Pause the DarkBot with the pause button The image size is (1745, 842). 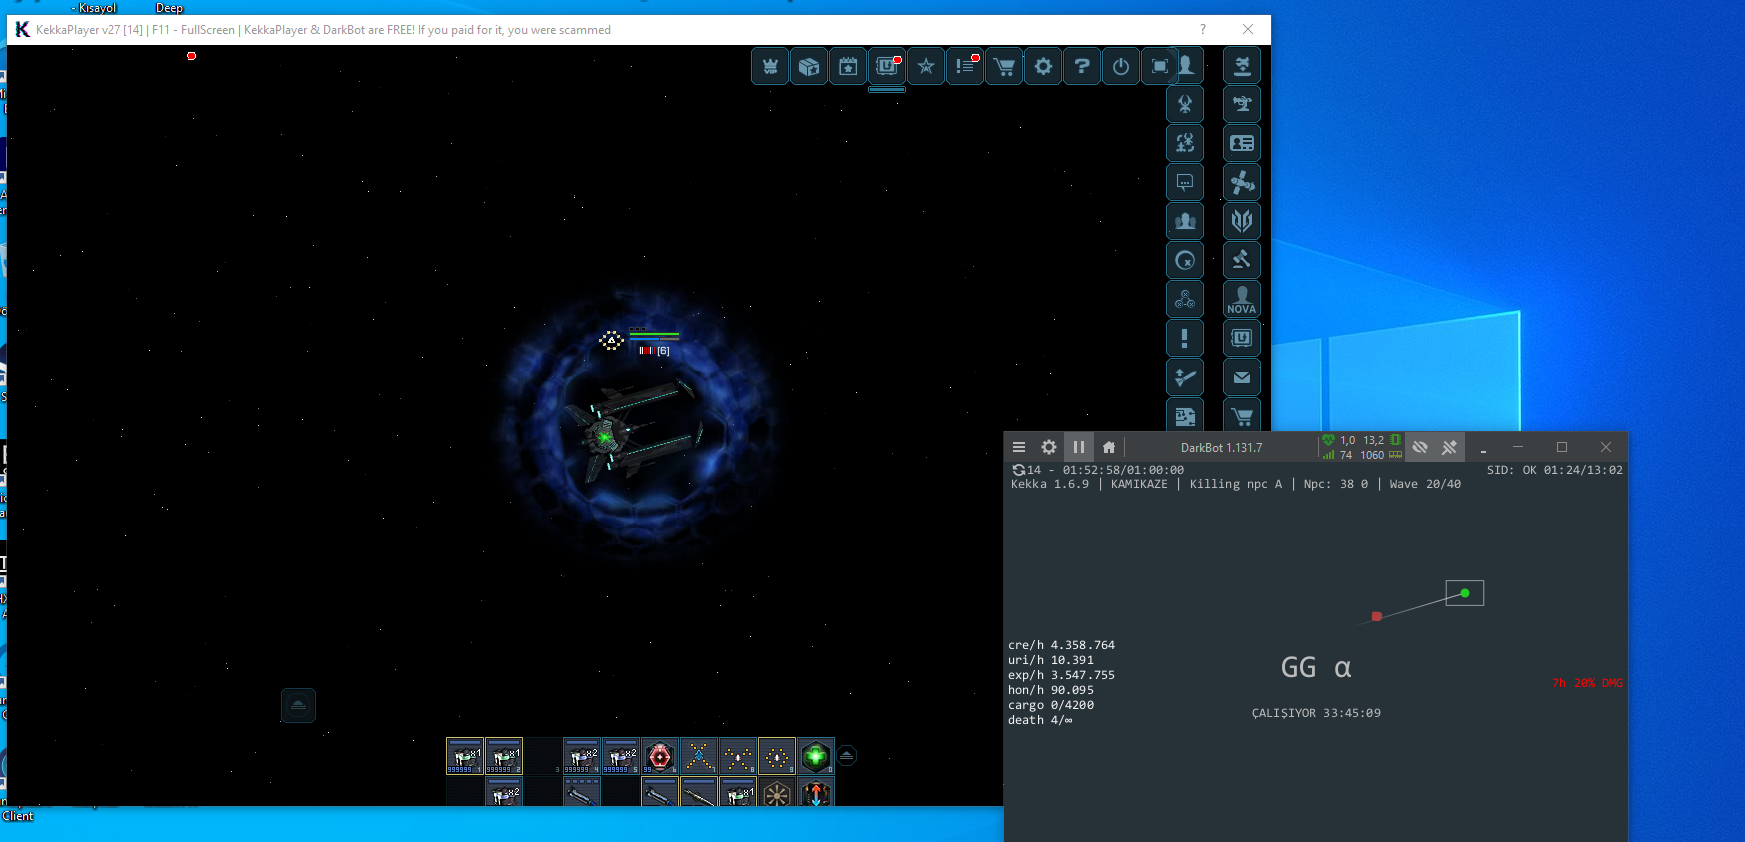tap(1078, 447)
